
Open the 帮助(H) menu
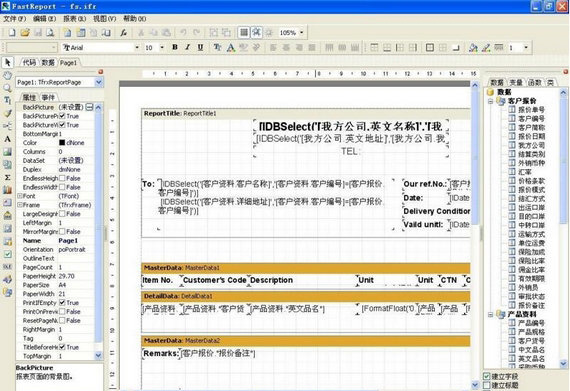(x=135, y=19)
